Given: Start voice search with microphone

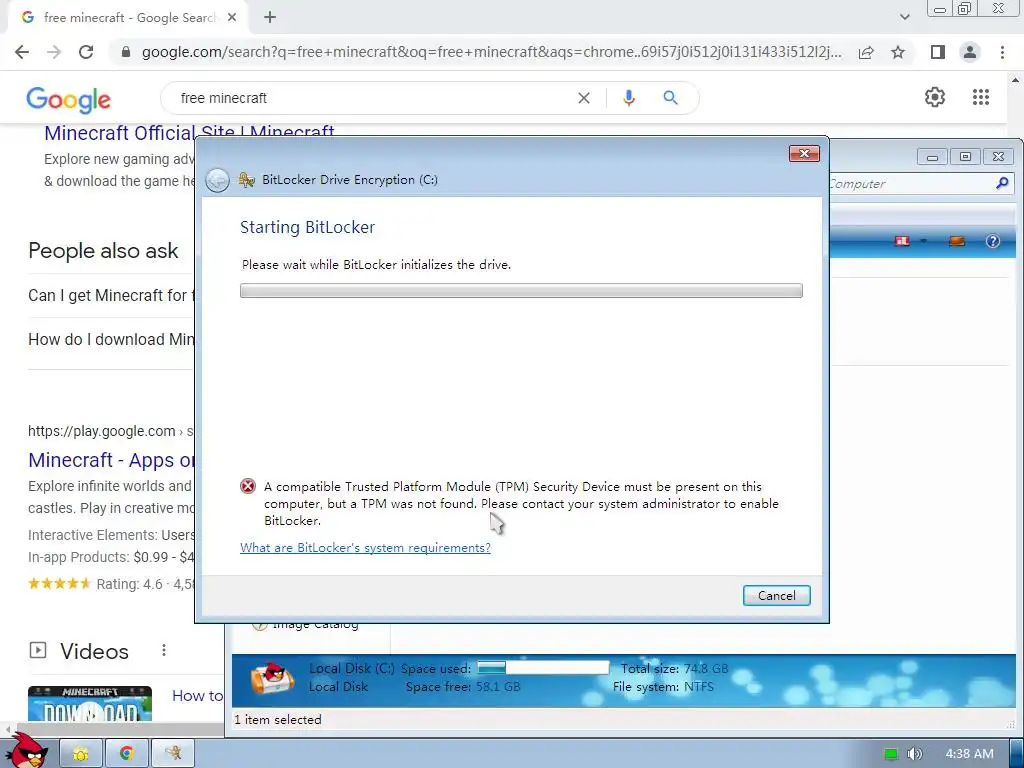Looking at the screenshot, I should pyautogui.click(x=629, y=98).
